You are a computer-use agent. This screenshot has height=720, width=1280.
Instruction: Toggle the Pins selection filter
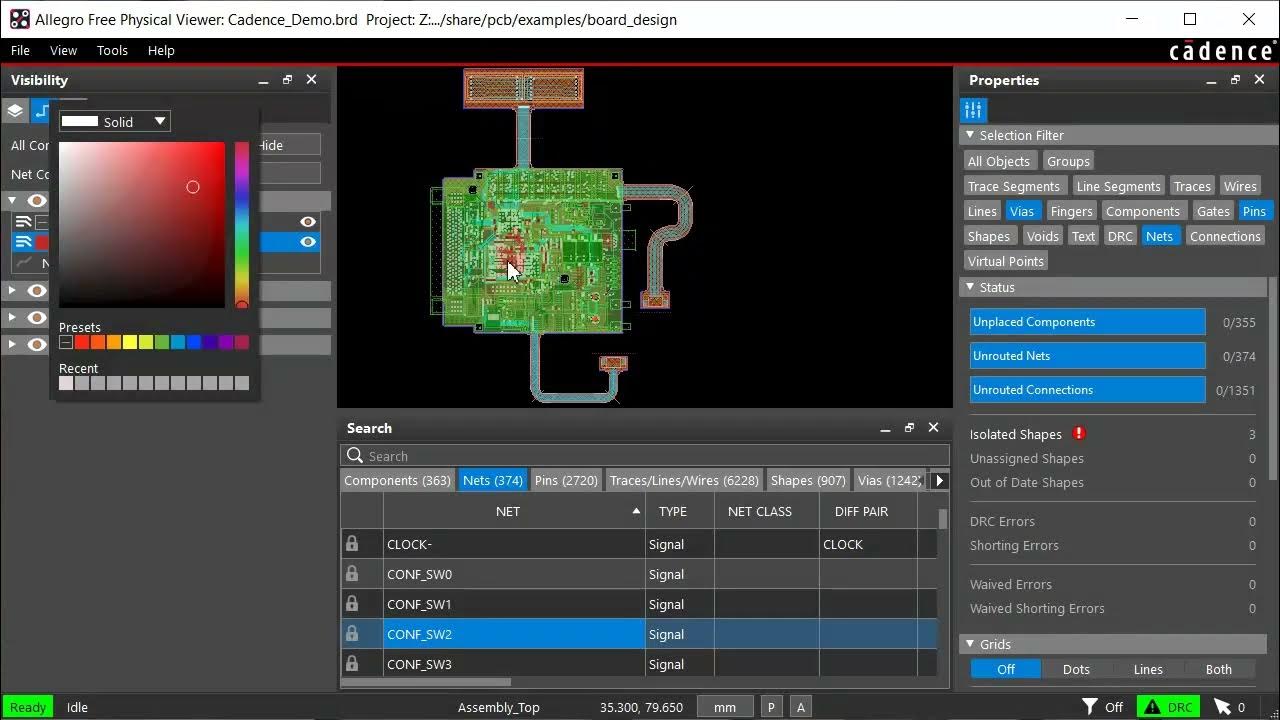1254,211
